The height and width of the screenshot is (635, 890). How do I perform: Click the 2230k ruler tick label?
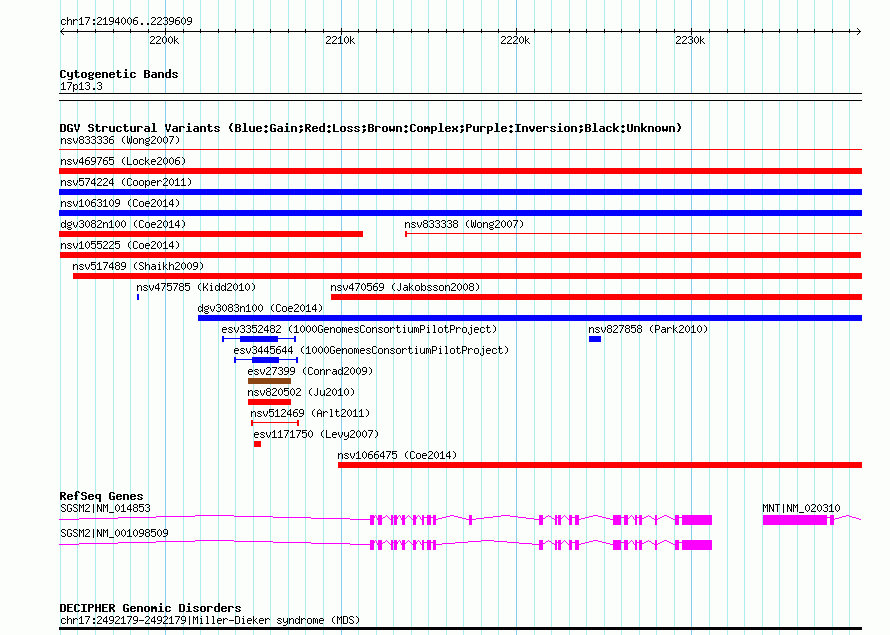point(690,40)
